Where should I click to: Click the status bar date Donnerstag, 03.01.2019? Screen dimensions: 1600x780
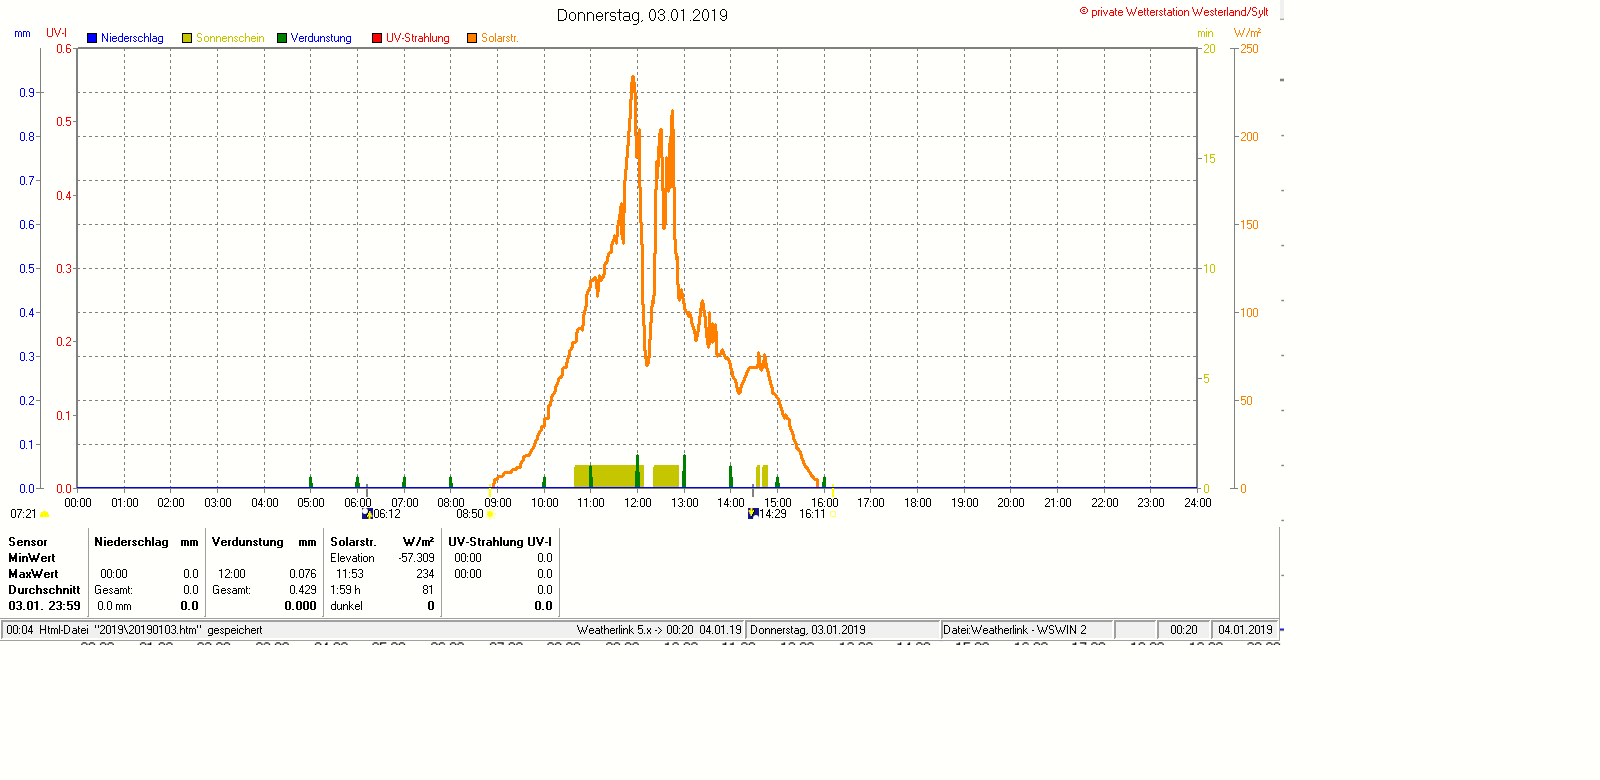[808, 630]
